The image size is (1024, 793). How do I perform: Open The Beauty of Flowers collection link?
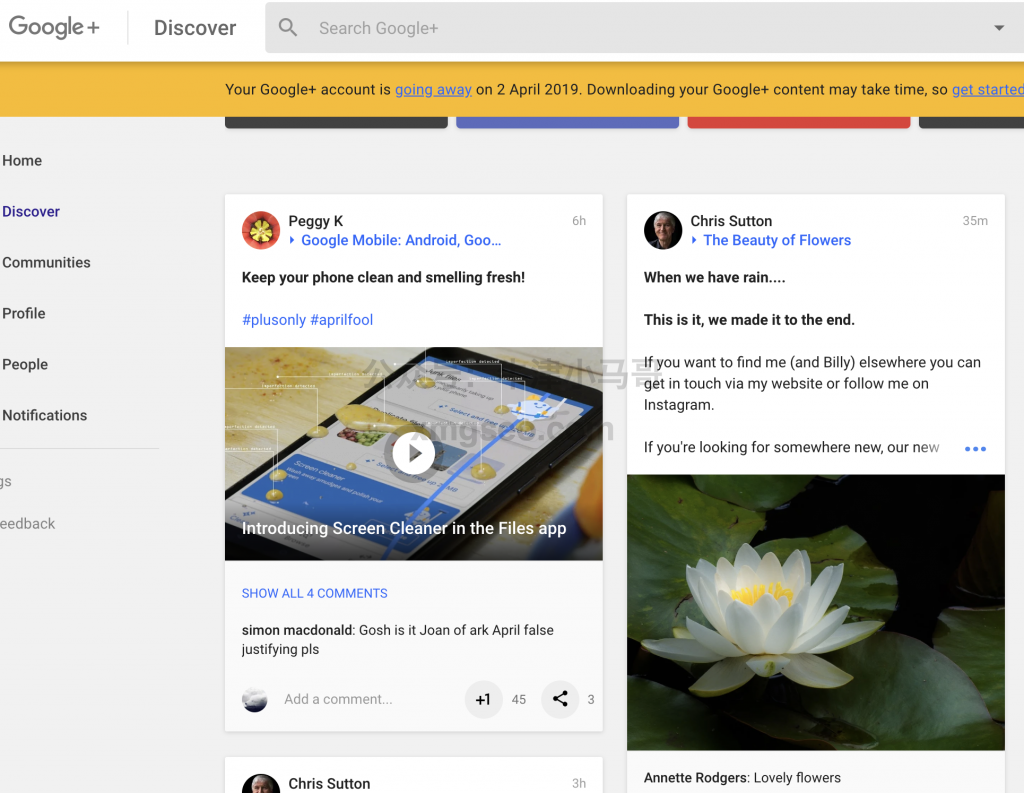(x=776, y=240)
